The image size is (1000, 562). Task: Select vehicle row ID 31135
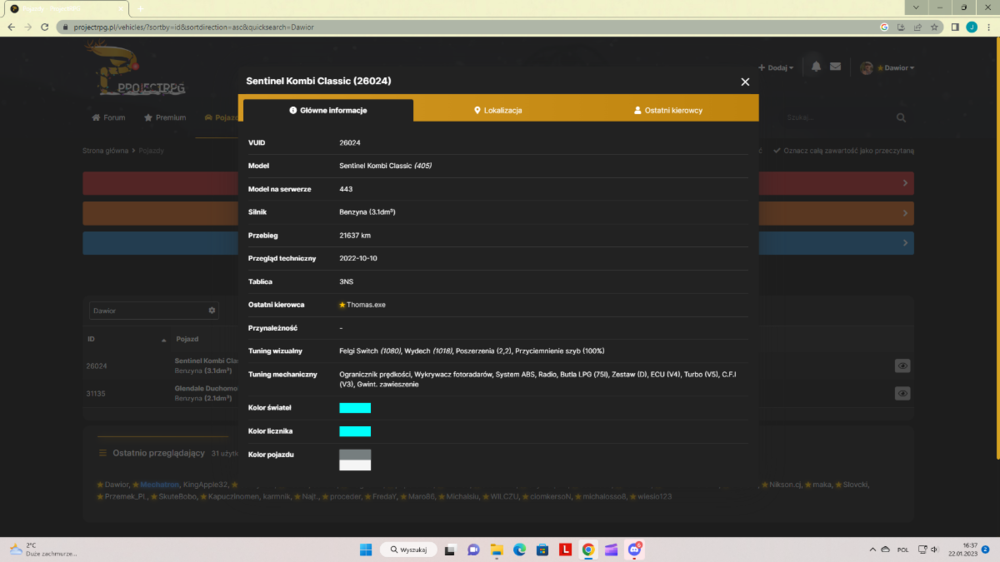[x=96, y=394]
